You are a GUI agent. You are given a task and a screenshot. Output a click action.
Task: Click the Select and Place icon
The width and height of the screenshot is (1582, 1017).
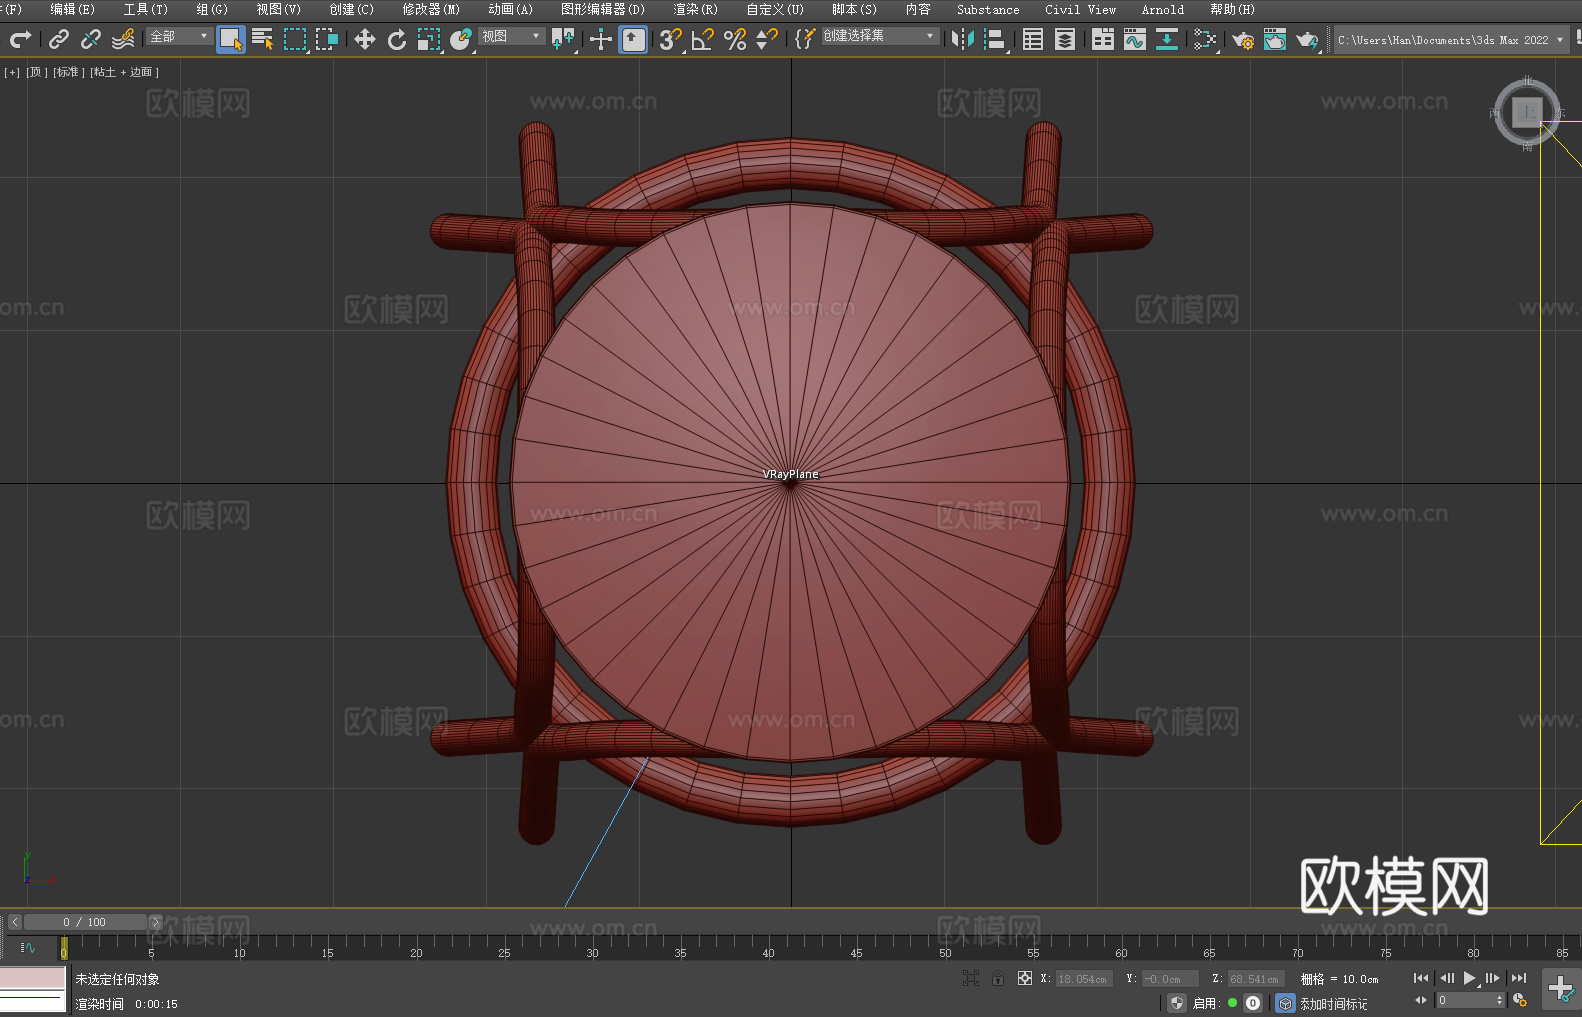pos(461,39)
